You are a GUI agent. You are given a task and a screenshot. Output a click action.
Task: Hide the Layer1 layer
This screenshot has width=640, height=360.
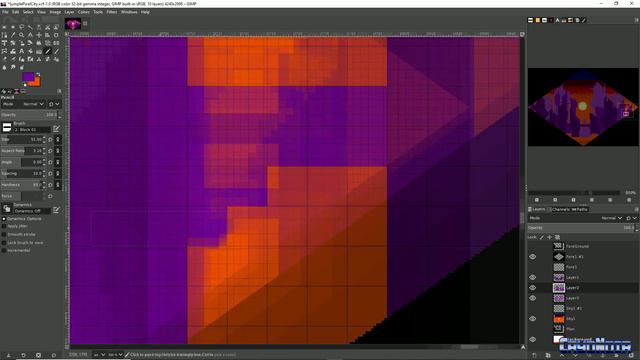tap(532, 277)
